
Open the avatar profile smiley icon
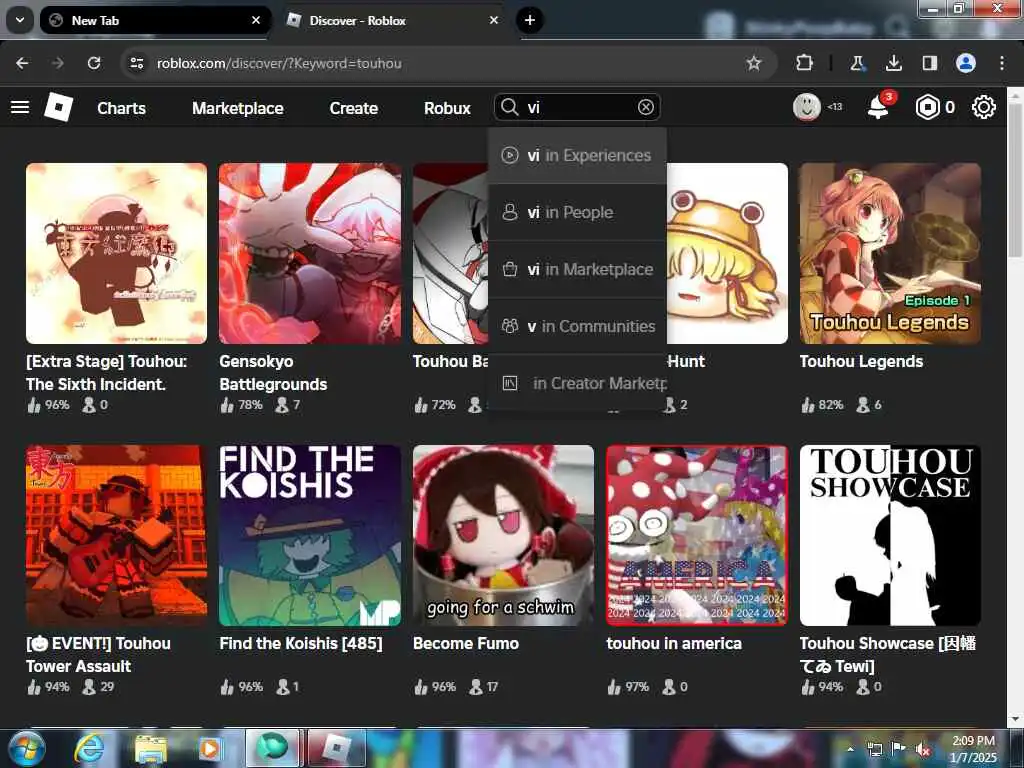click(807, 107)
